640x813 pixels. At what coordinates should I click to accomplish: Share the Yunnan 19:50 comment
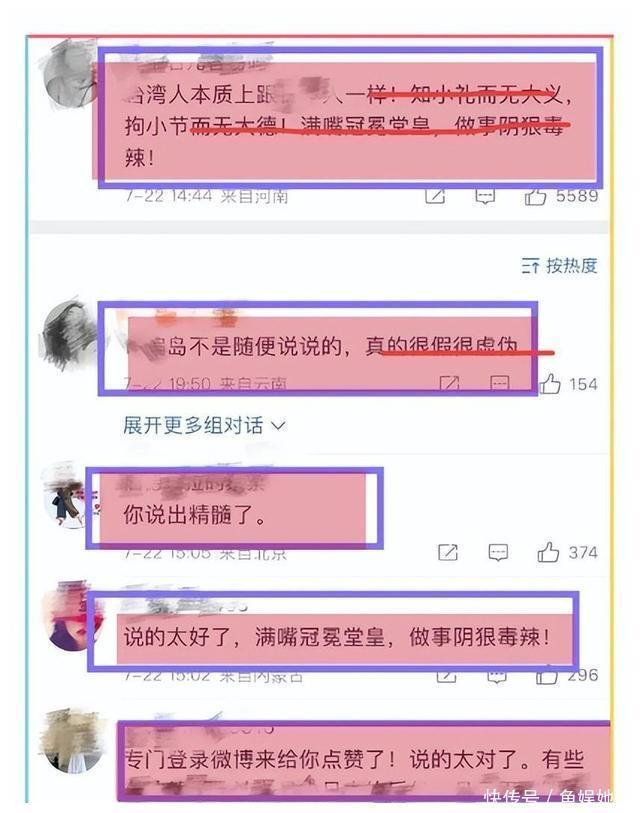(449, 384)
